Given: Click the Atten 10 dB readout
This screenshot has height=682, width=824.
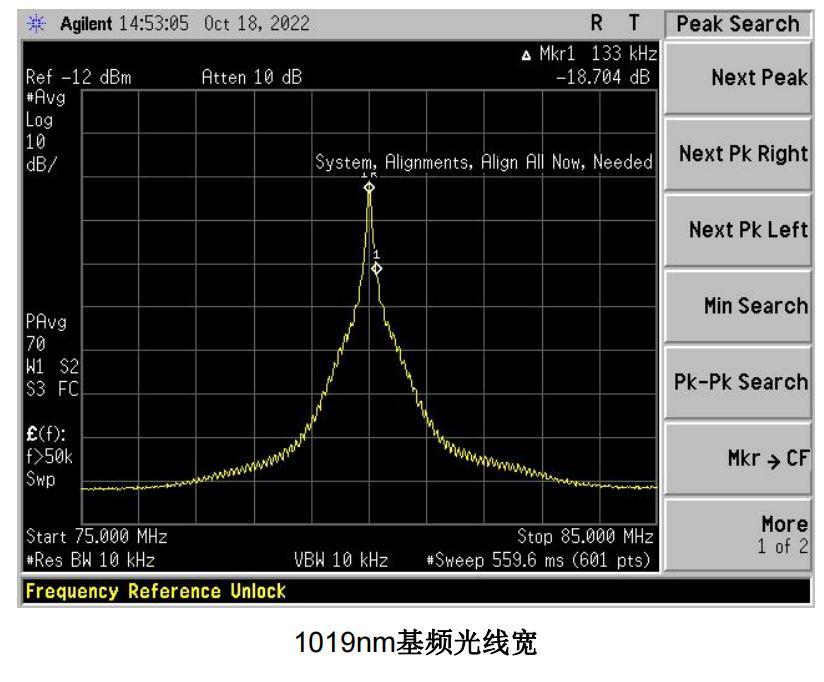Looking at the screenshot, I should coord(251,77).
